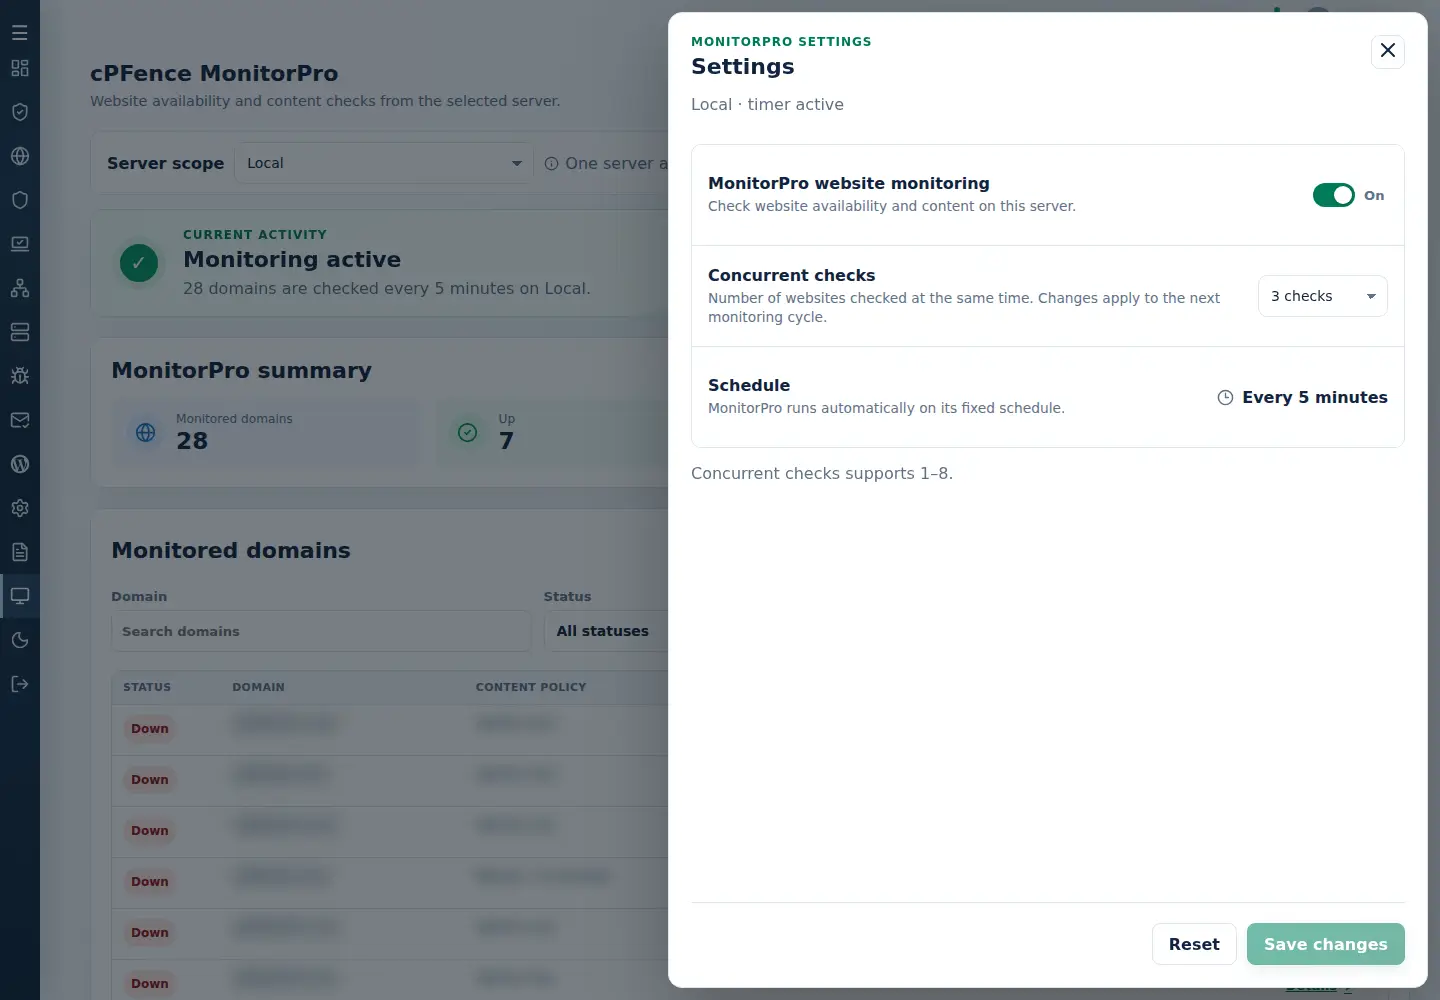Screen dimensions: 1440x1000
Task: Click the clock icon beside Every 5 minutes
Action: click(1225, 397)
